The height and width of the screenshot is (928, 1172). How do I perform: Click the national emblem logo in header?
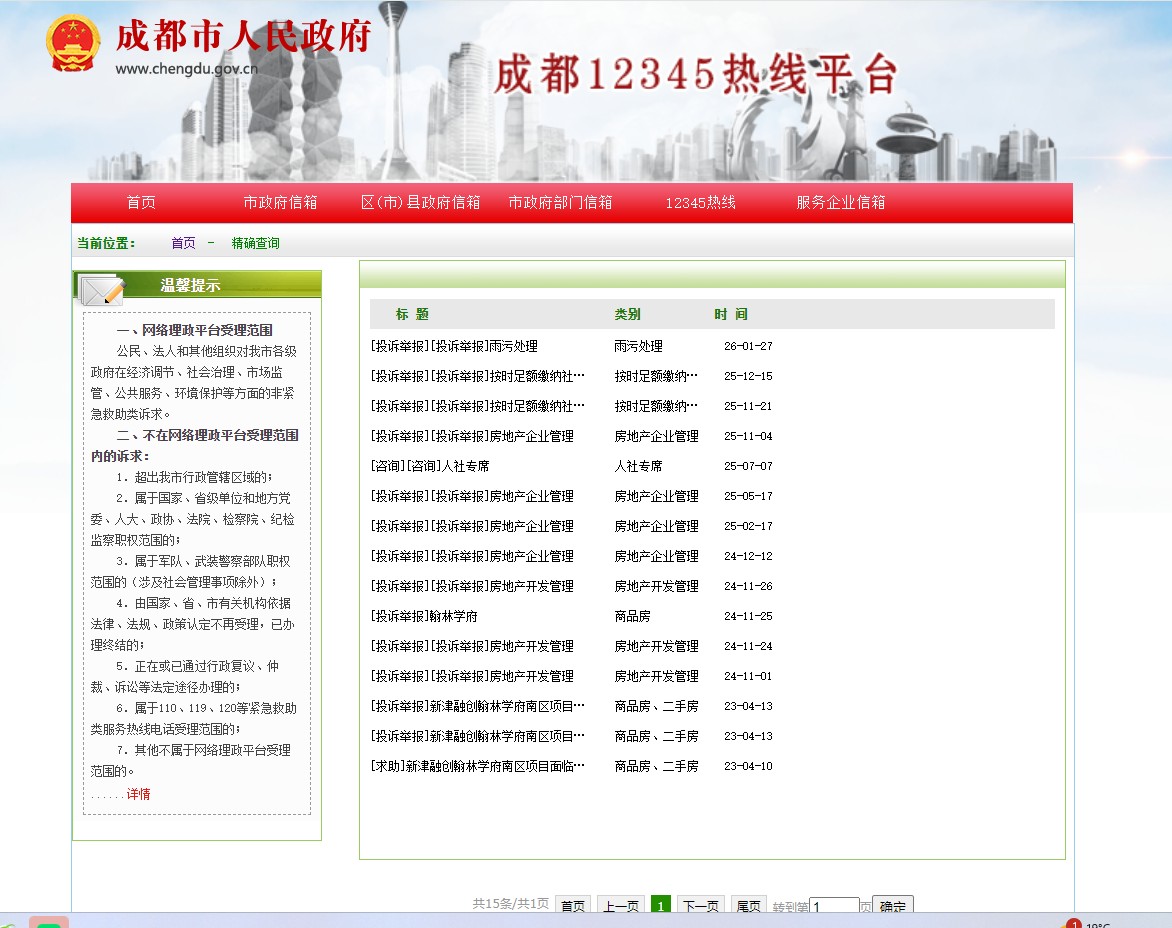[72, 44]
